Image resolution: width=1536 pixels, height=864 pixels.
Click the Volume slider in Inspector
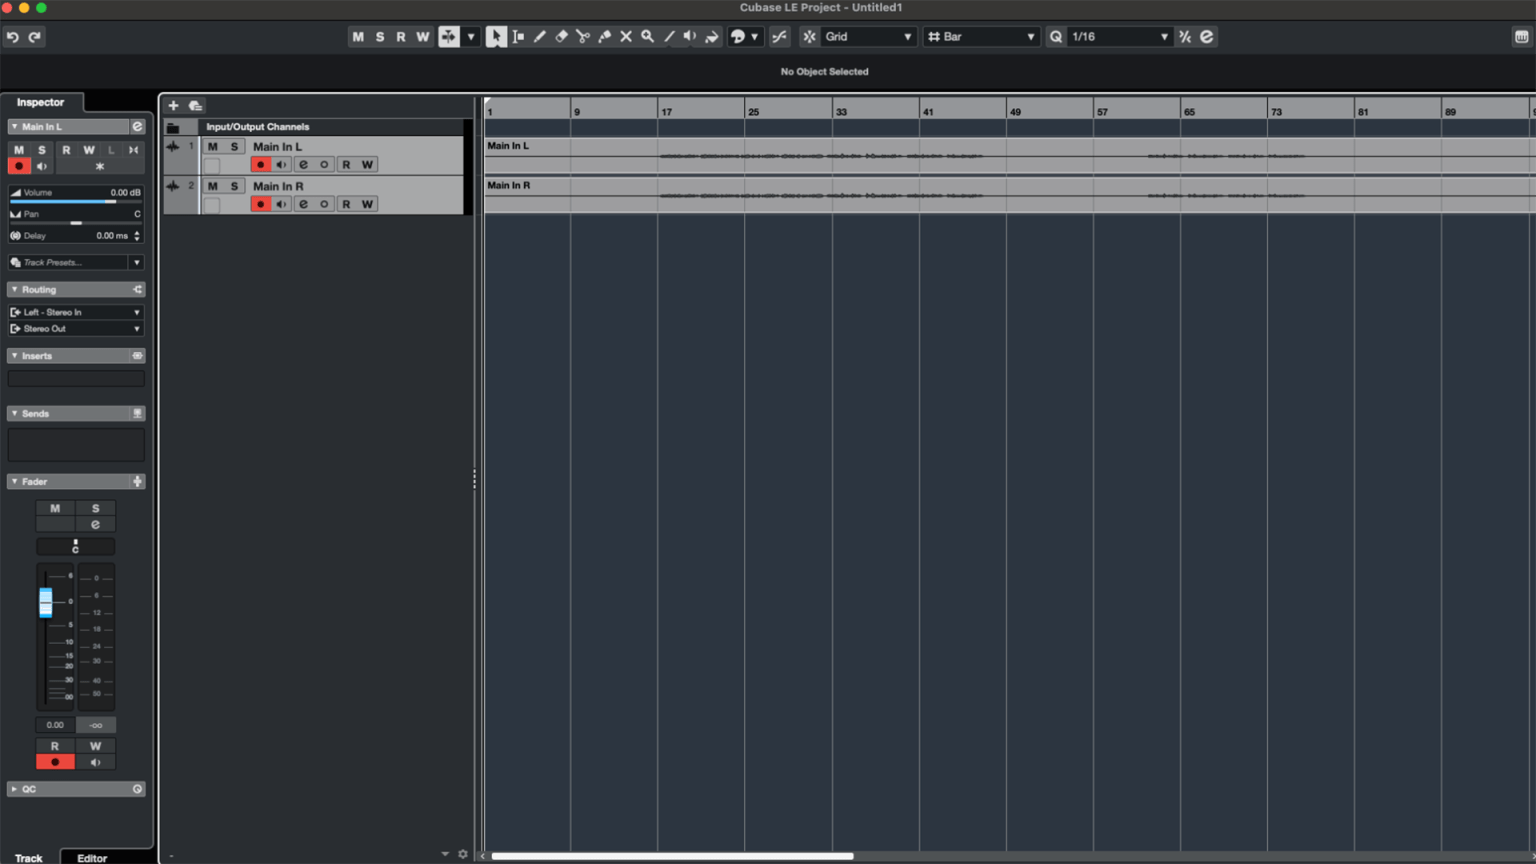pyautogui.click(x=76, y=201)
